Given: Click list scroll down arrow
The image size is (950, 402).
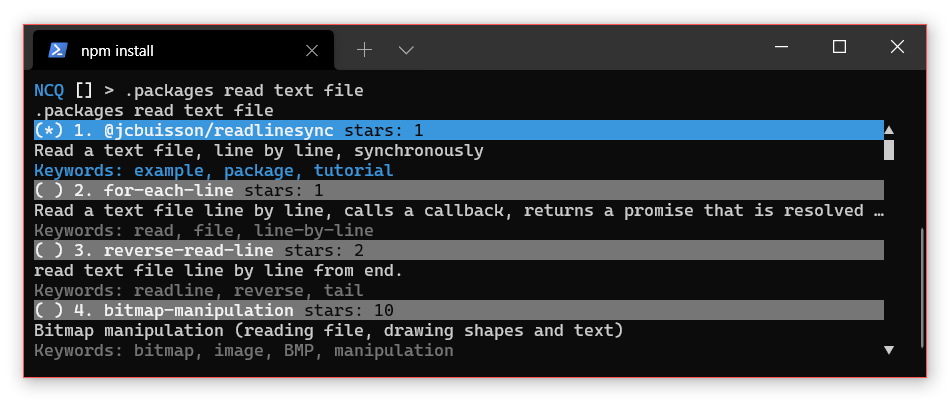Looking at the screenshot, I should tap(889, 349).
